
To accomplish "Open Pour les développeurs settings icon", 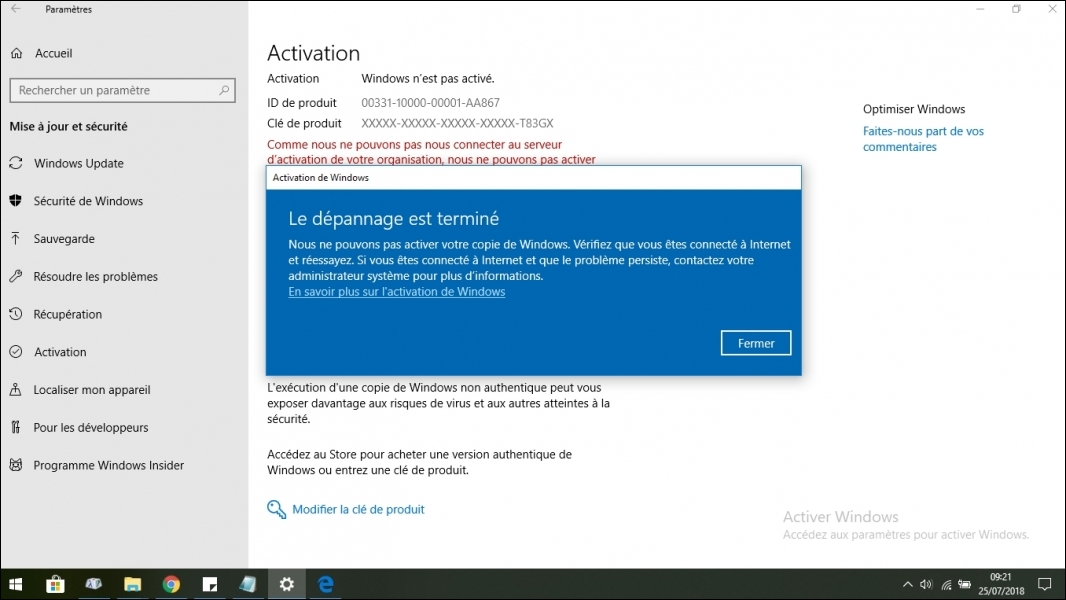I will [x=16, y=428].
